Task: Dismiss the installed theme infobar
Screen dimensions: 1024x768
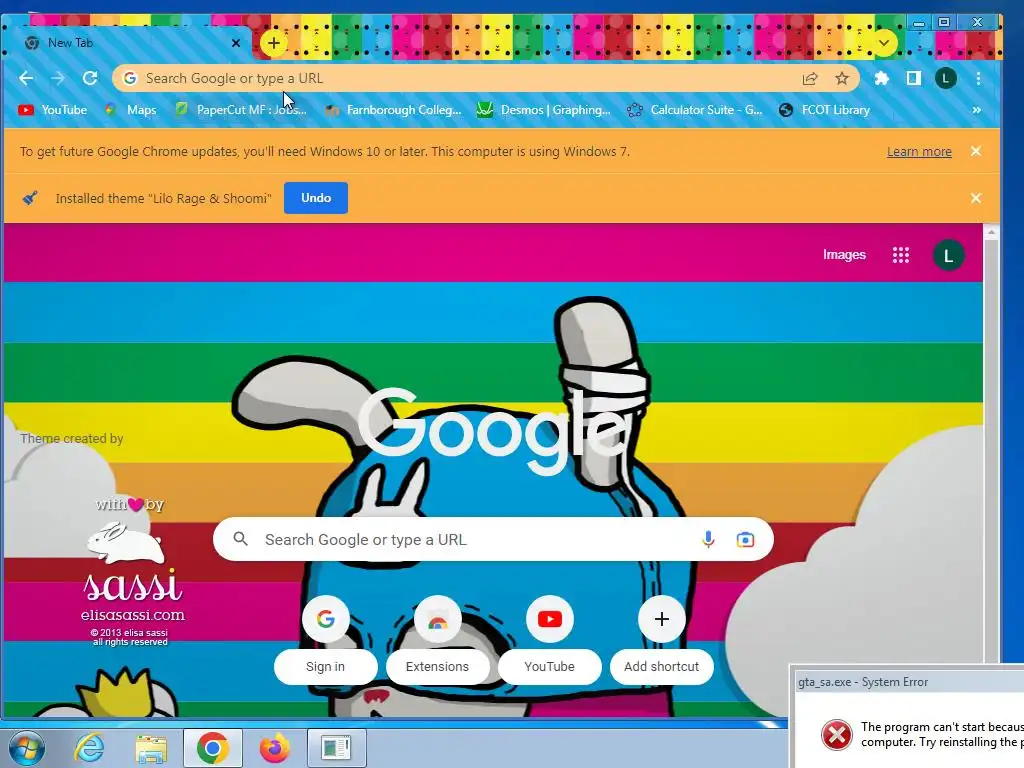Action: [x=976, y=198]
